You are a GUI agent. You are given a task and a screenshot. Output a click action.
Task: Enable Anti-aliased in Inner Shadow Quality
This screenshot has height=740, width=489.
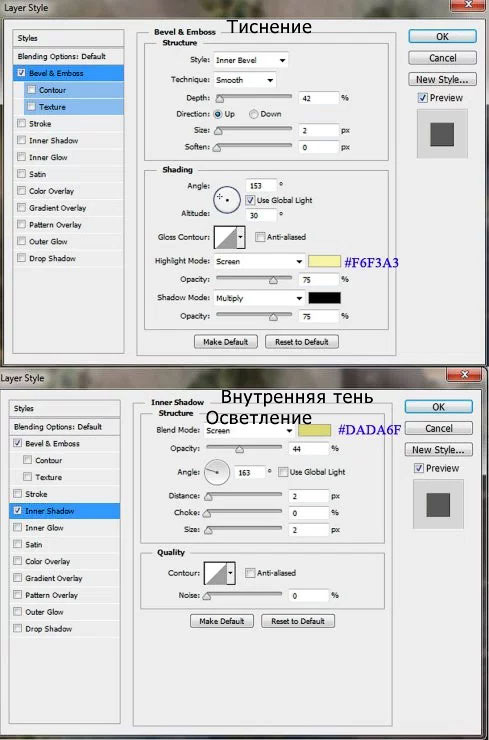click(250, 573)
